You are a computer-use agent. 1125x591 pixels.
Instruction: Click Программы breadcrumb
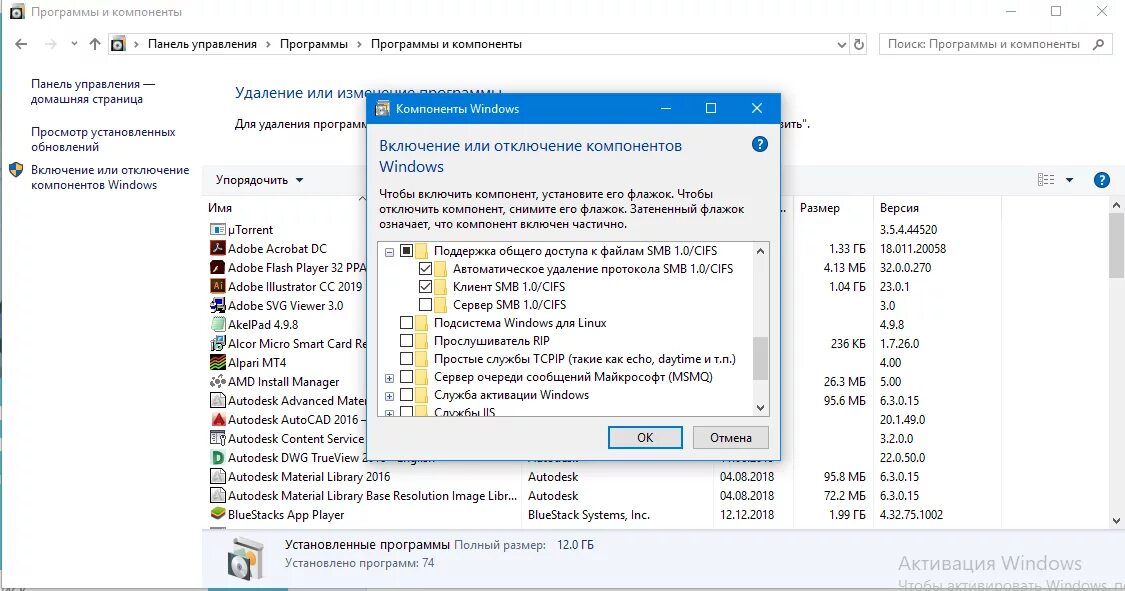coord(314,44)
